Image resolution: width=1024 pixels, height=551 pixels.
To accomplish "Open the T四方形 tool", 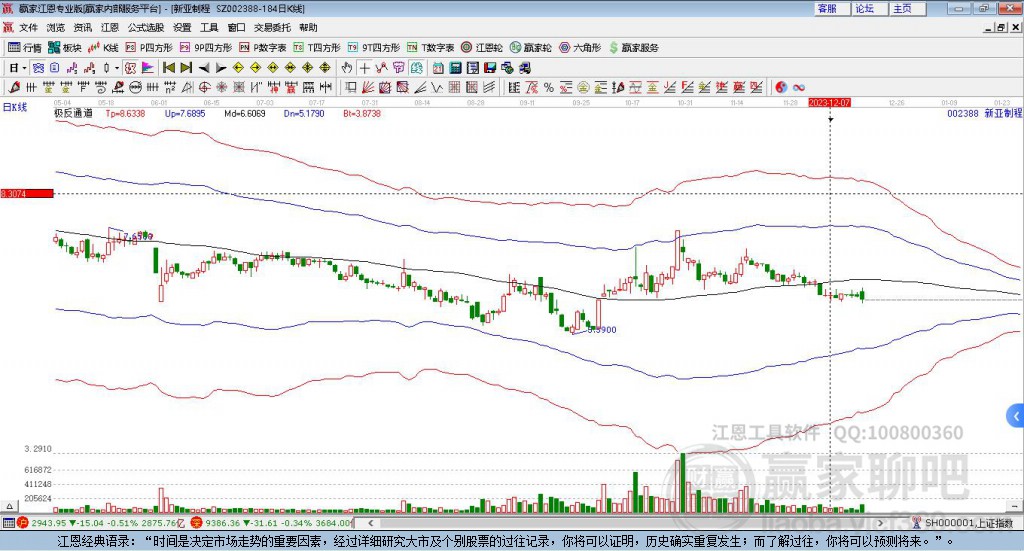I will 317,48.
